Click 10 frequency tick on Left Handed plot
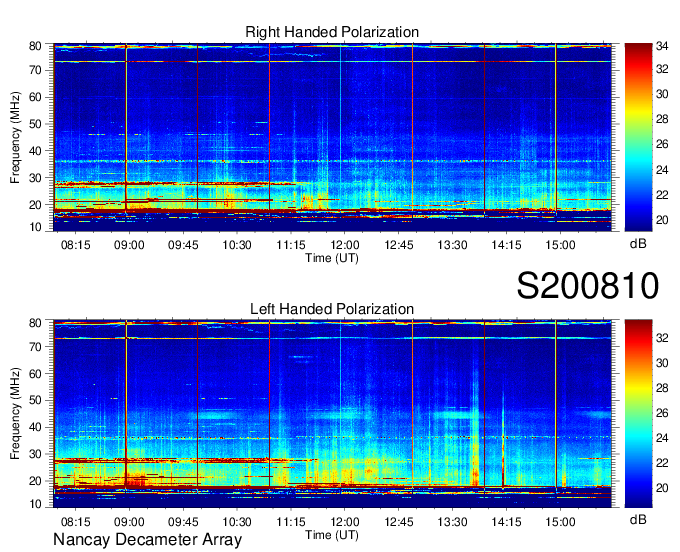The width and height of the screenshot is (680, 552). 35,504
